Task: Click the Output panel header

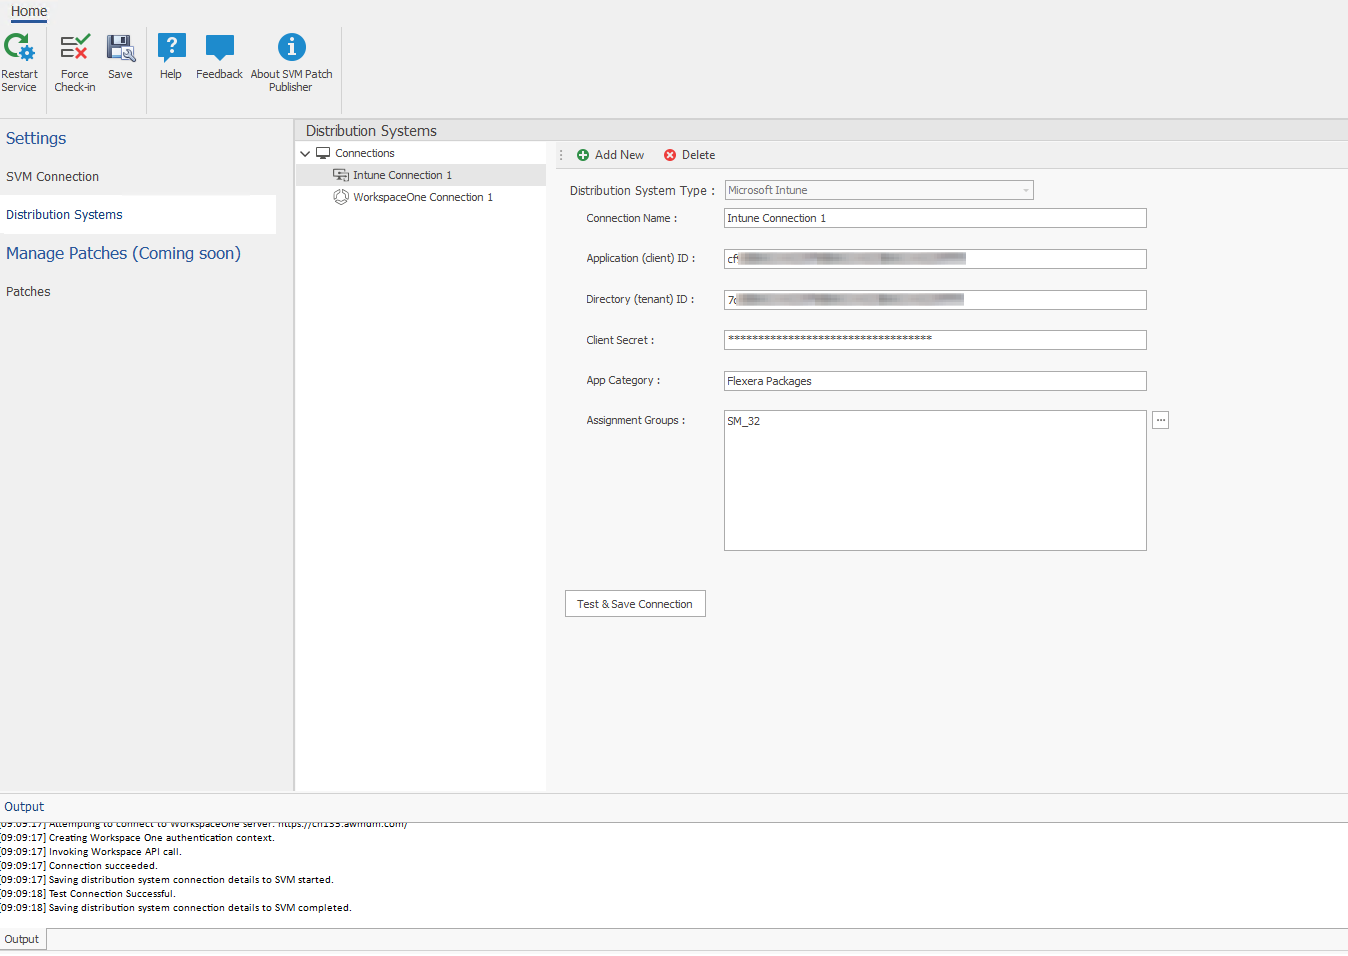Action: click(x=24, y=807)
